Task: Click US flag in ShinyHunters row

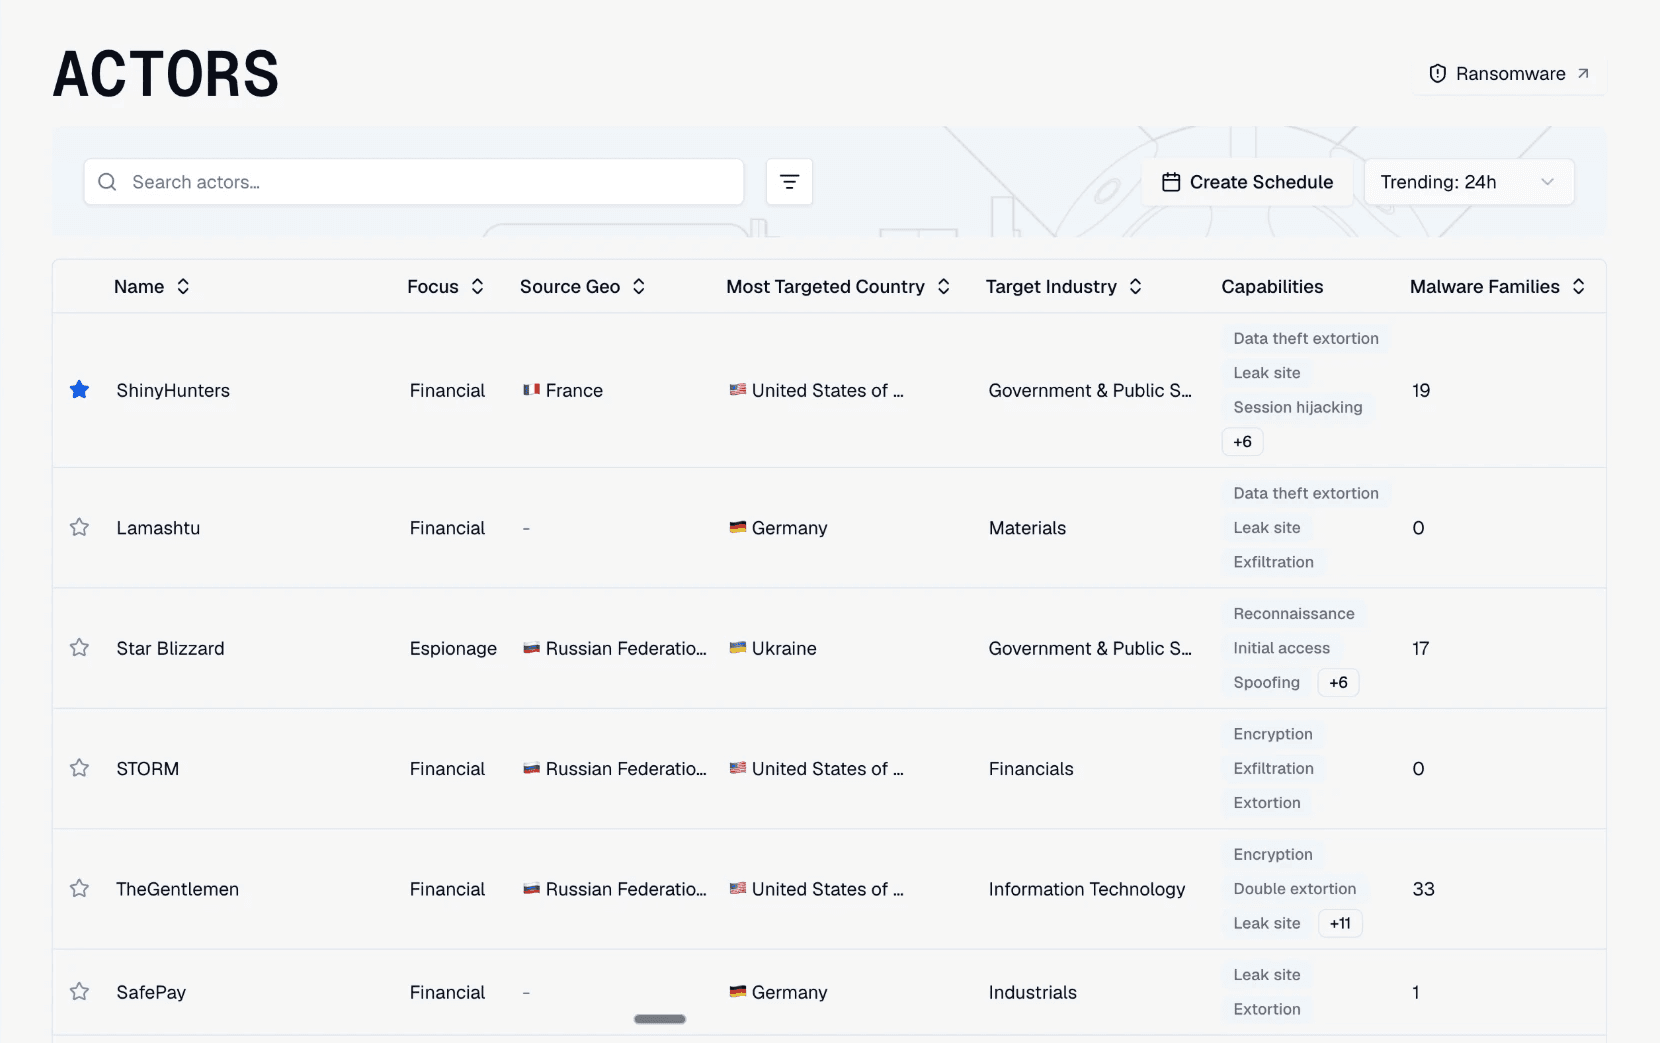Action: click(x=738, y=390)
